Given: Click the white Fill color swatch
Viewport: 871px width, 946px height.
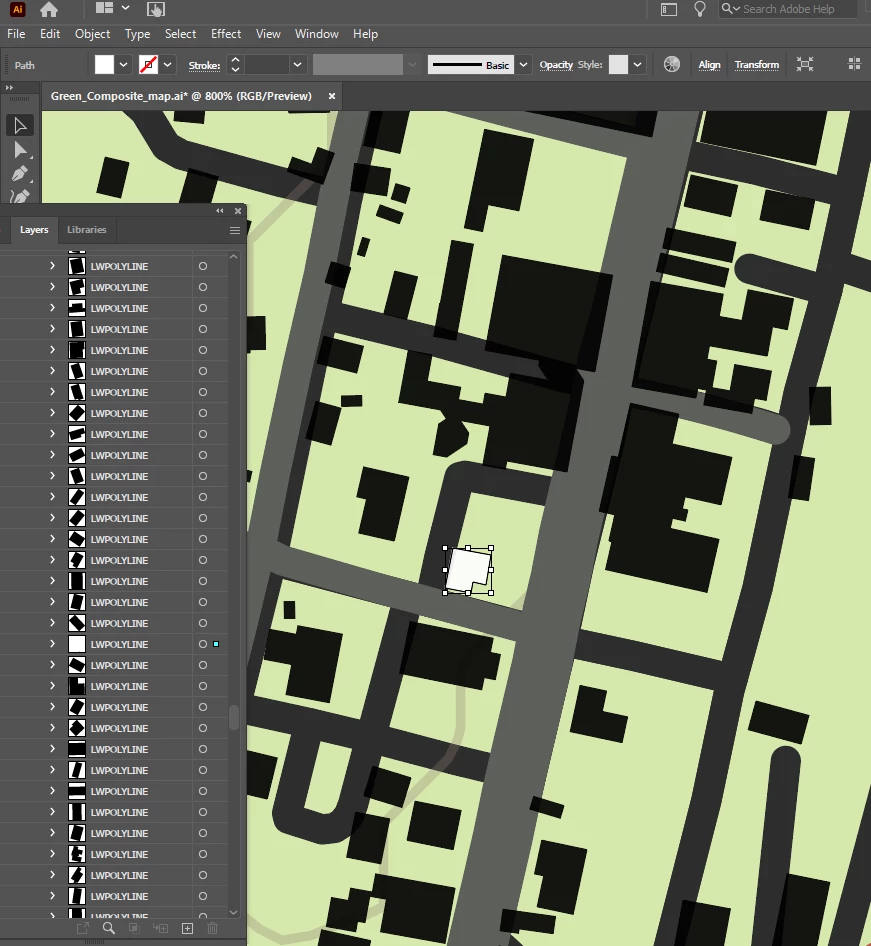Looking at the screenshot, I should pos(104,65).
